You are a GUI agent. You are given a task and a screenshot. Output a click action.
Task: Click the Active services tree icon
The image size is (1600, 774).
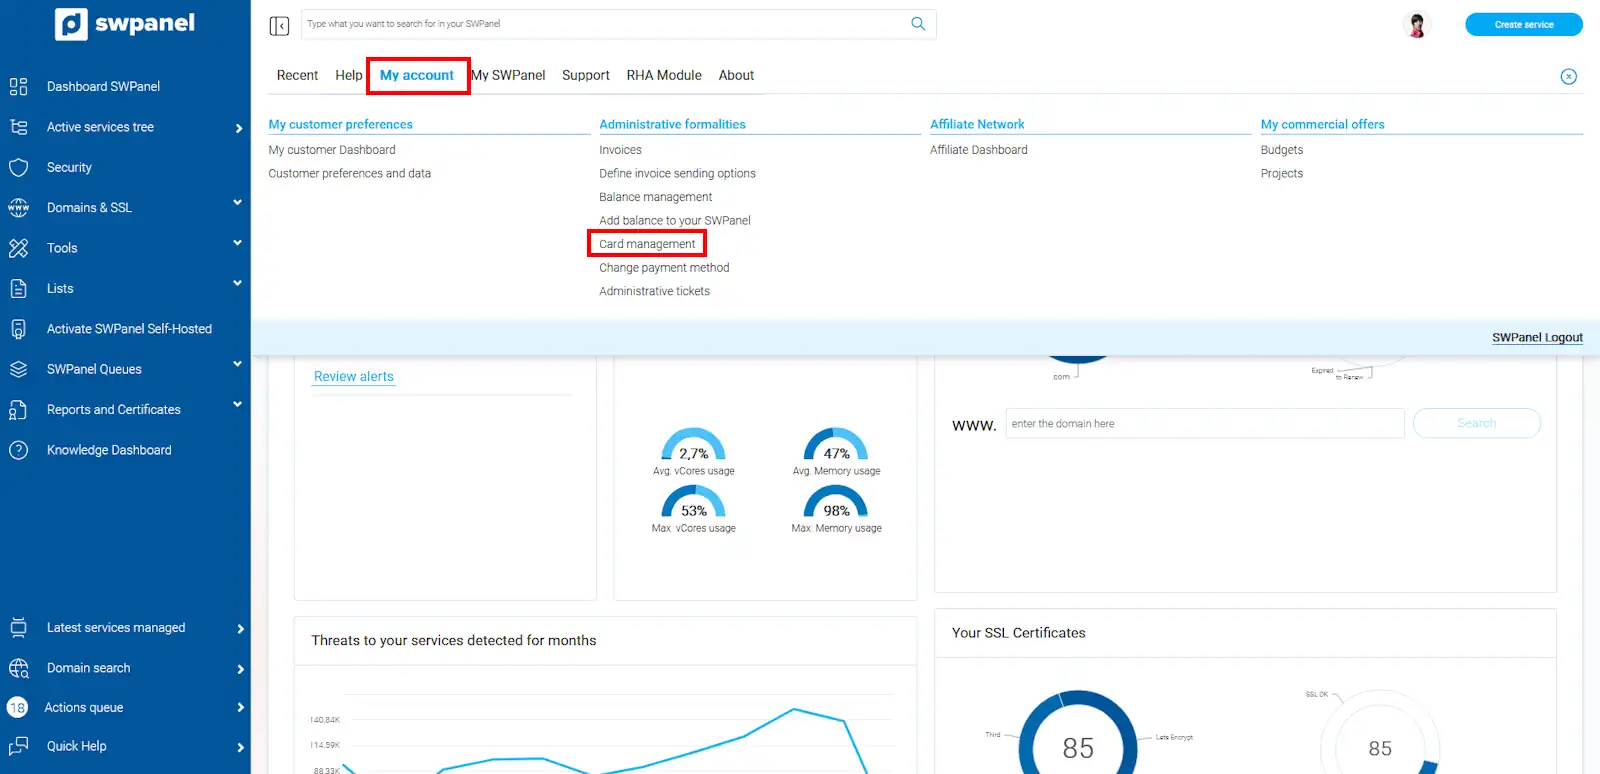point(18,127)
